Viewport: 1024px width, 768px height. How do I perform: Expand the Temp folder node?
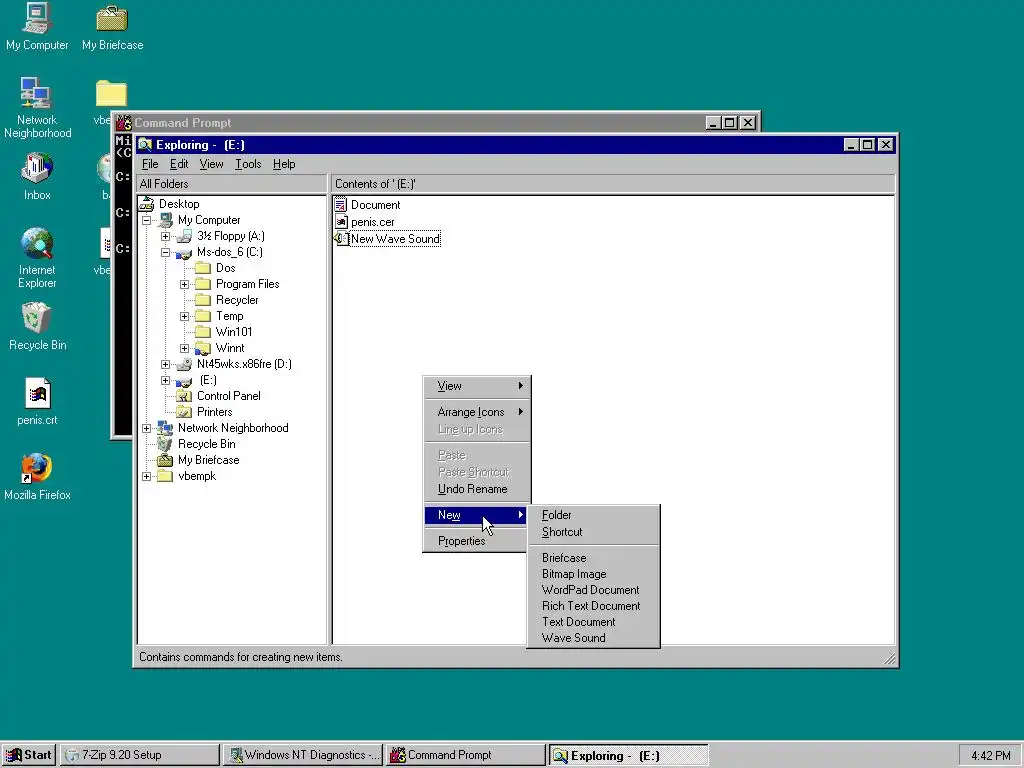[x=185, y=317]
